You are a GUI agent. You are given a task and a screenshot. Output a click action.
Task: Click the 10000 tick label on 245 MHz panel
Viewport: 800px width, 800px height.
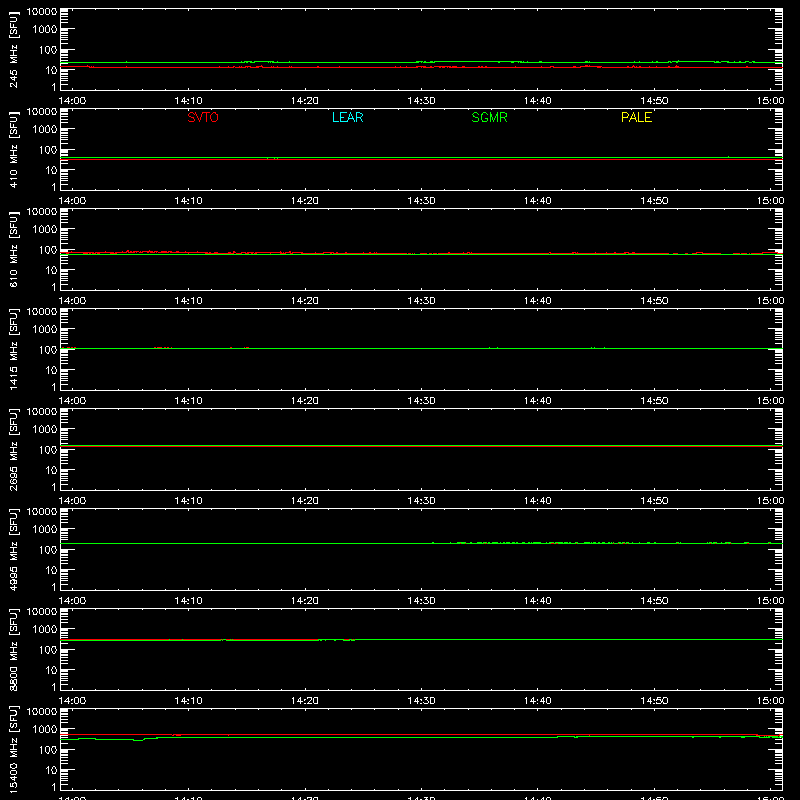[42, 12]
